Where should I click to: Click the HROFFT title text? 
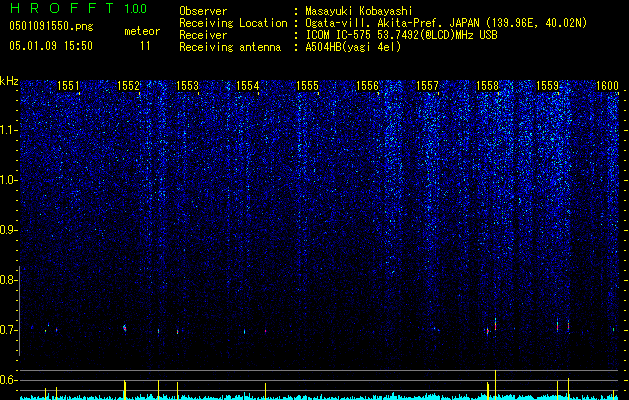62,8
